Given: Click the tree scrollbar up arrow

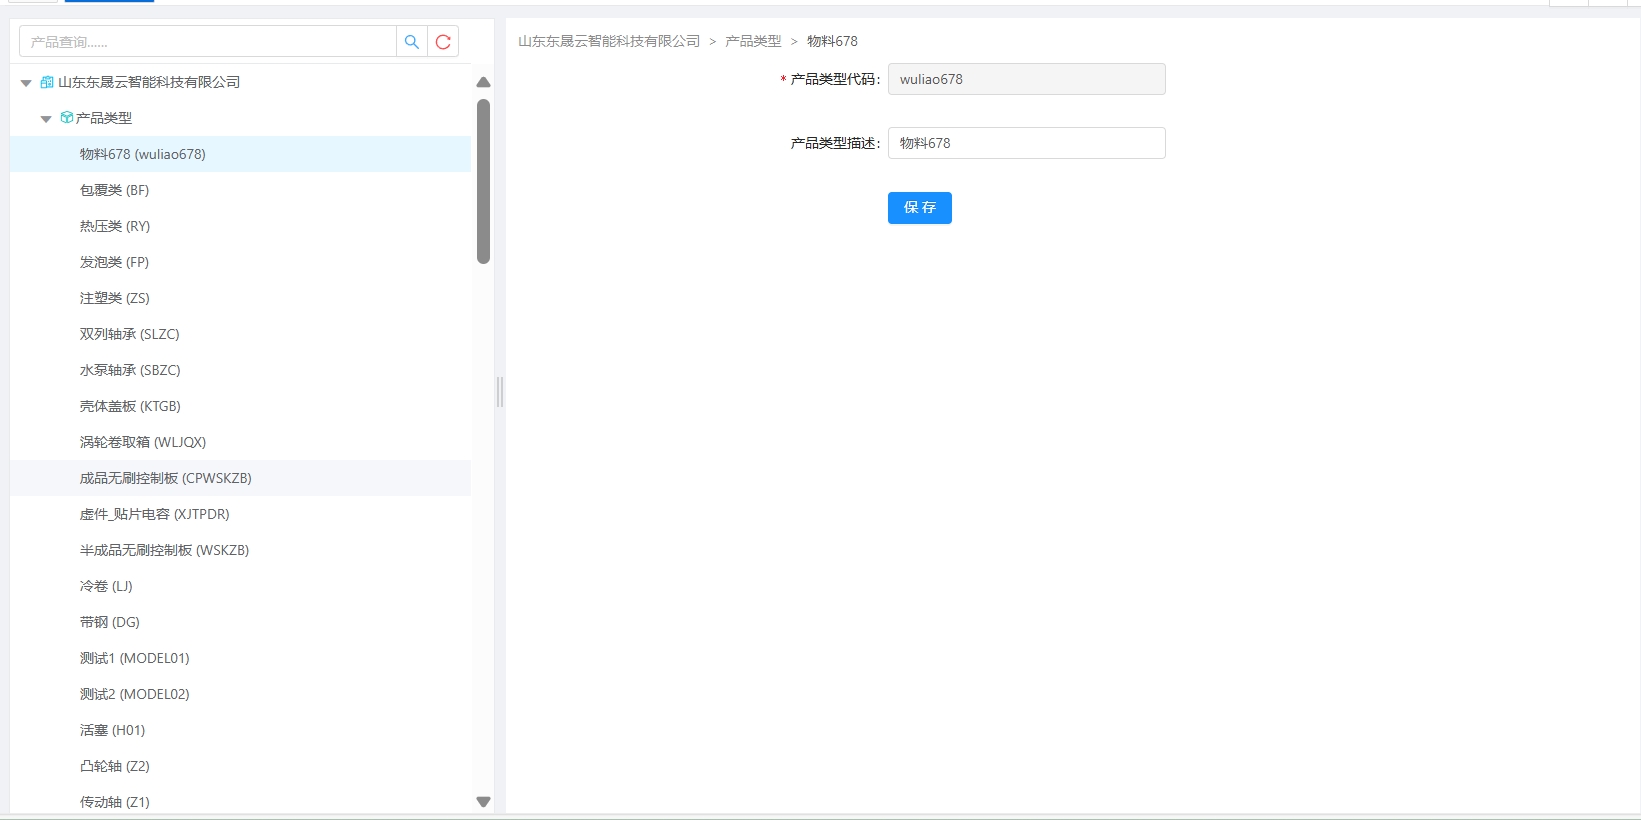Looking at the screenshot, I should point(483,82).
